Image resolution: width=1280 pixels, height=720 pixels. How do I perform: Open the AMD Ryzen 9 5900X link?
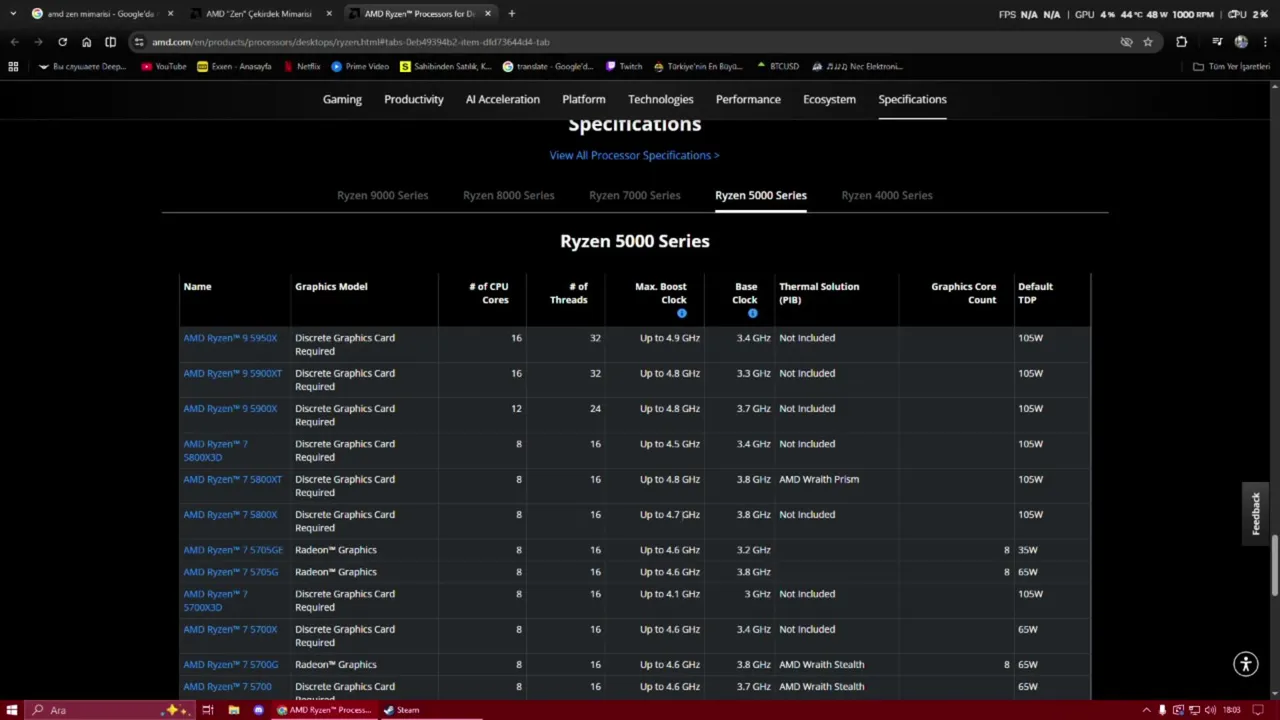tap(230, 408)
